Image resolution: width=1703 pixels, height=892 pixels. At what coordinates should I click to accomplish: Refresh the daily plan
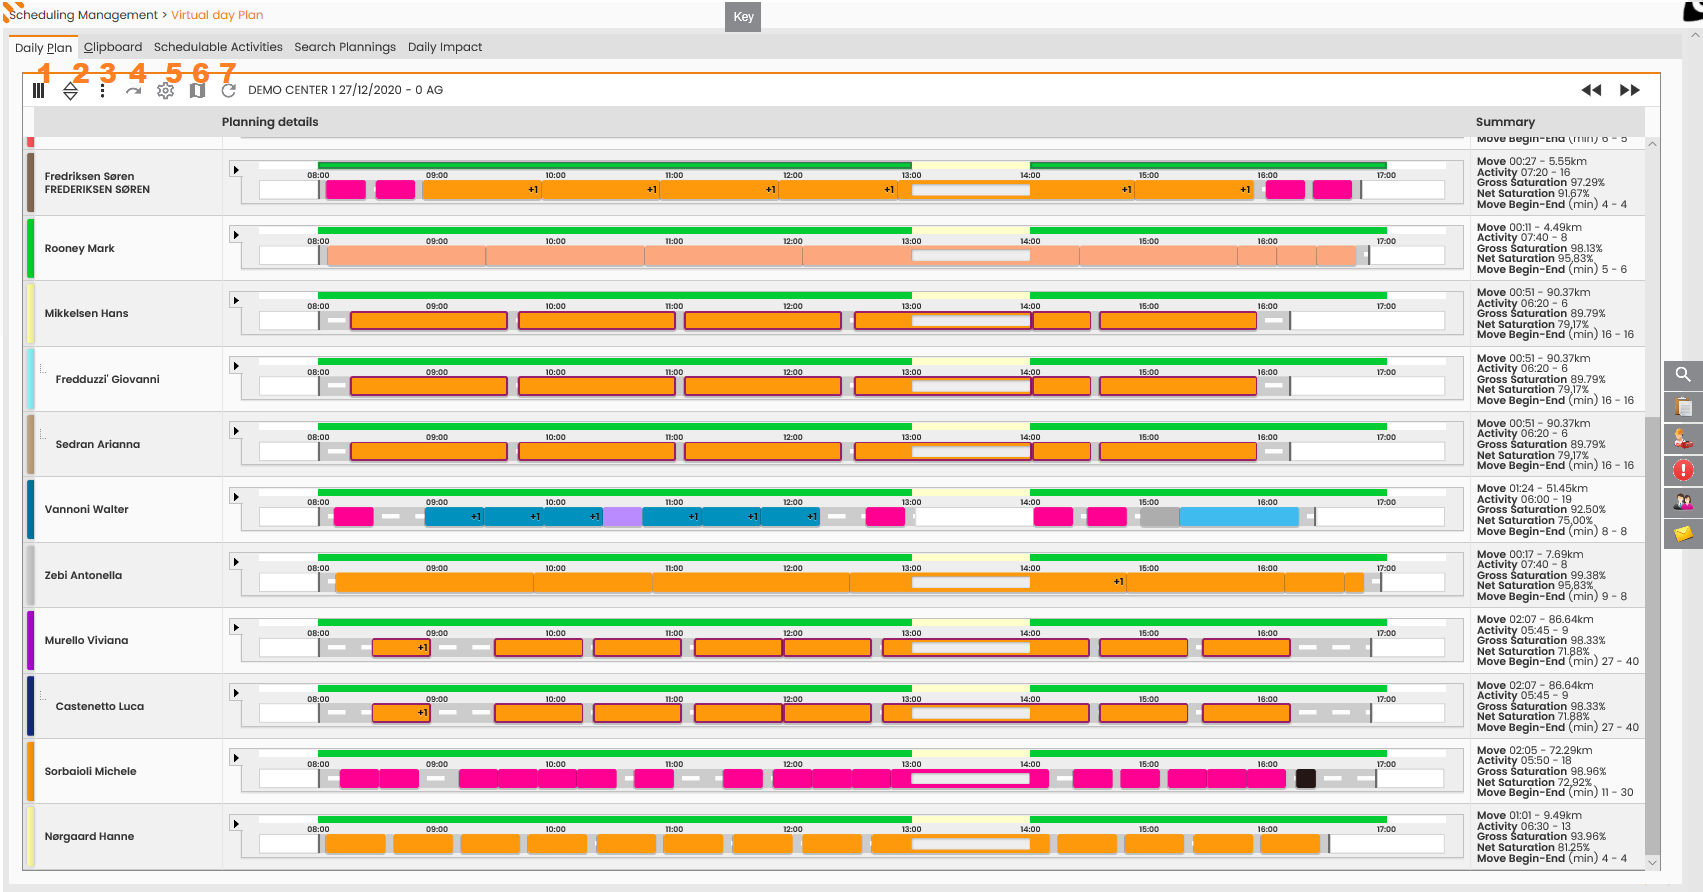pyautogui.click(x=229, y=90)
